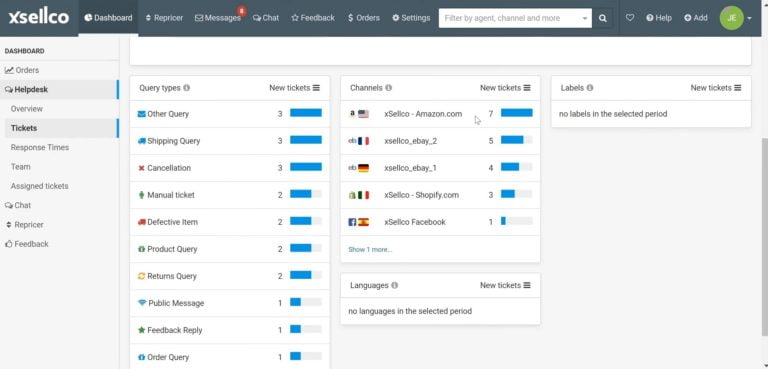Viewport: 768px width, 369px height.
Task: Open Assigned tickets in sidebar
Action: 40,186
